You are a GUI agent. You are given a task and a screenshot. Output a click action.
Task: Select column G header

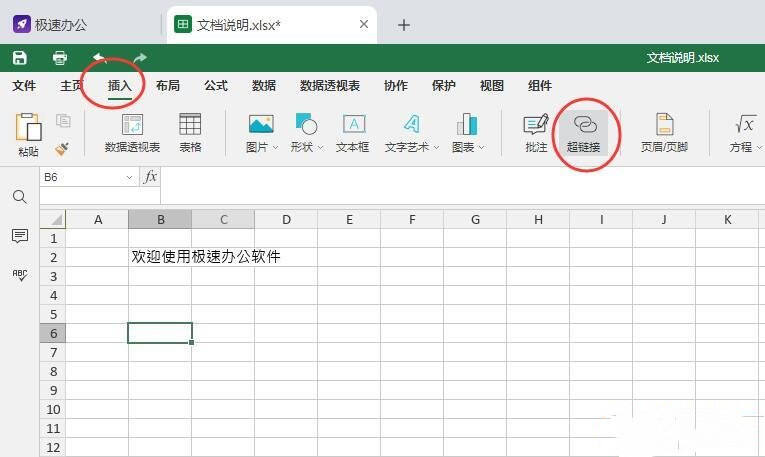tap(475, 219)
